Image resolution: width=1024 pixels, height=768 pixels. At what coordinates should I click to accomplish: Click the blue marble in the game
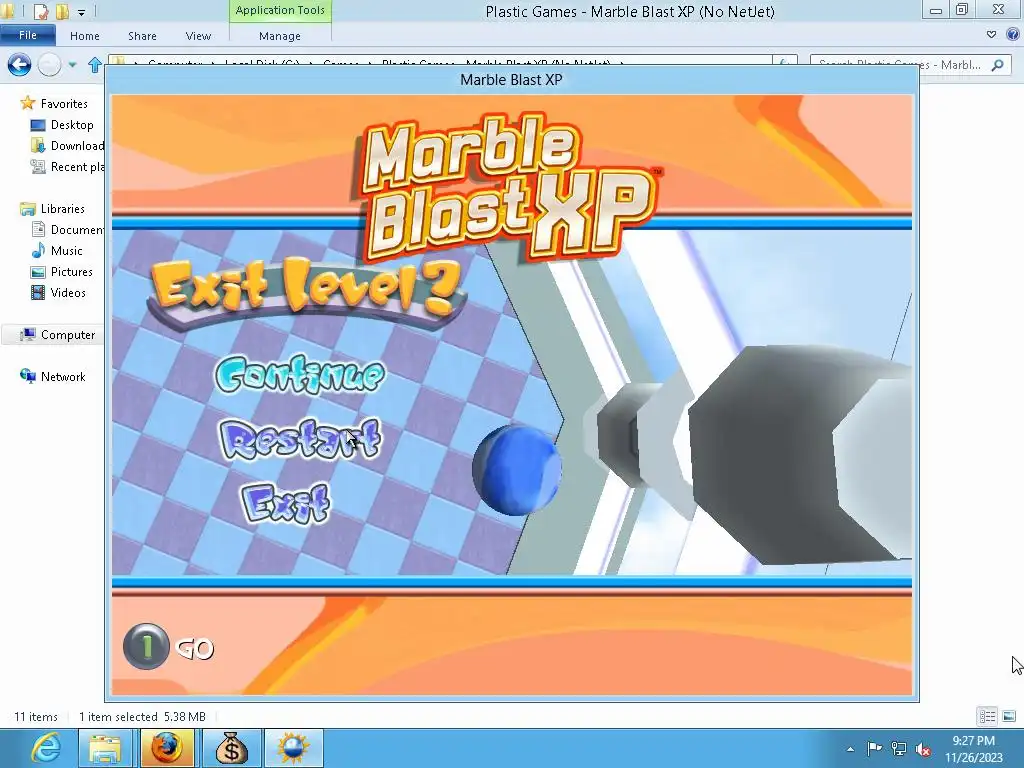(x=517, y=469)
